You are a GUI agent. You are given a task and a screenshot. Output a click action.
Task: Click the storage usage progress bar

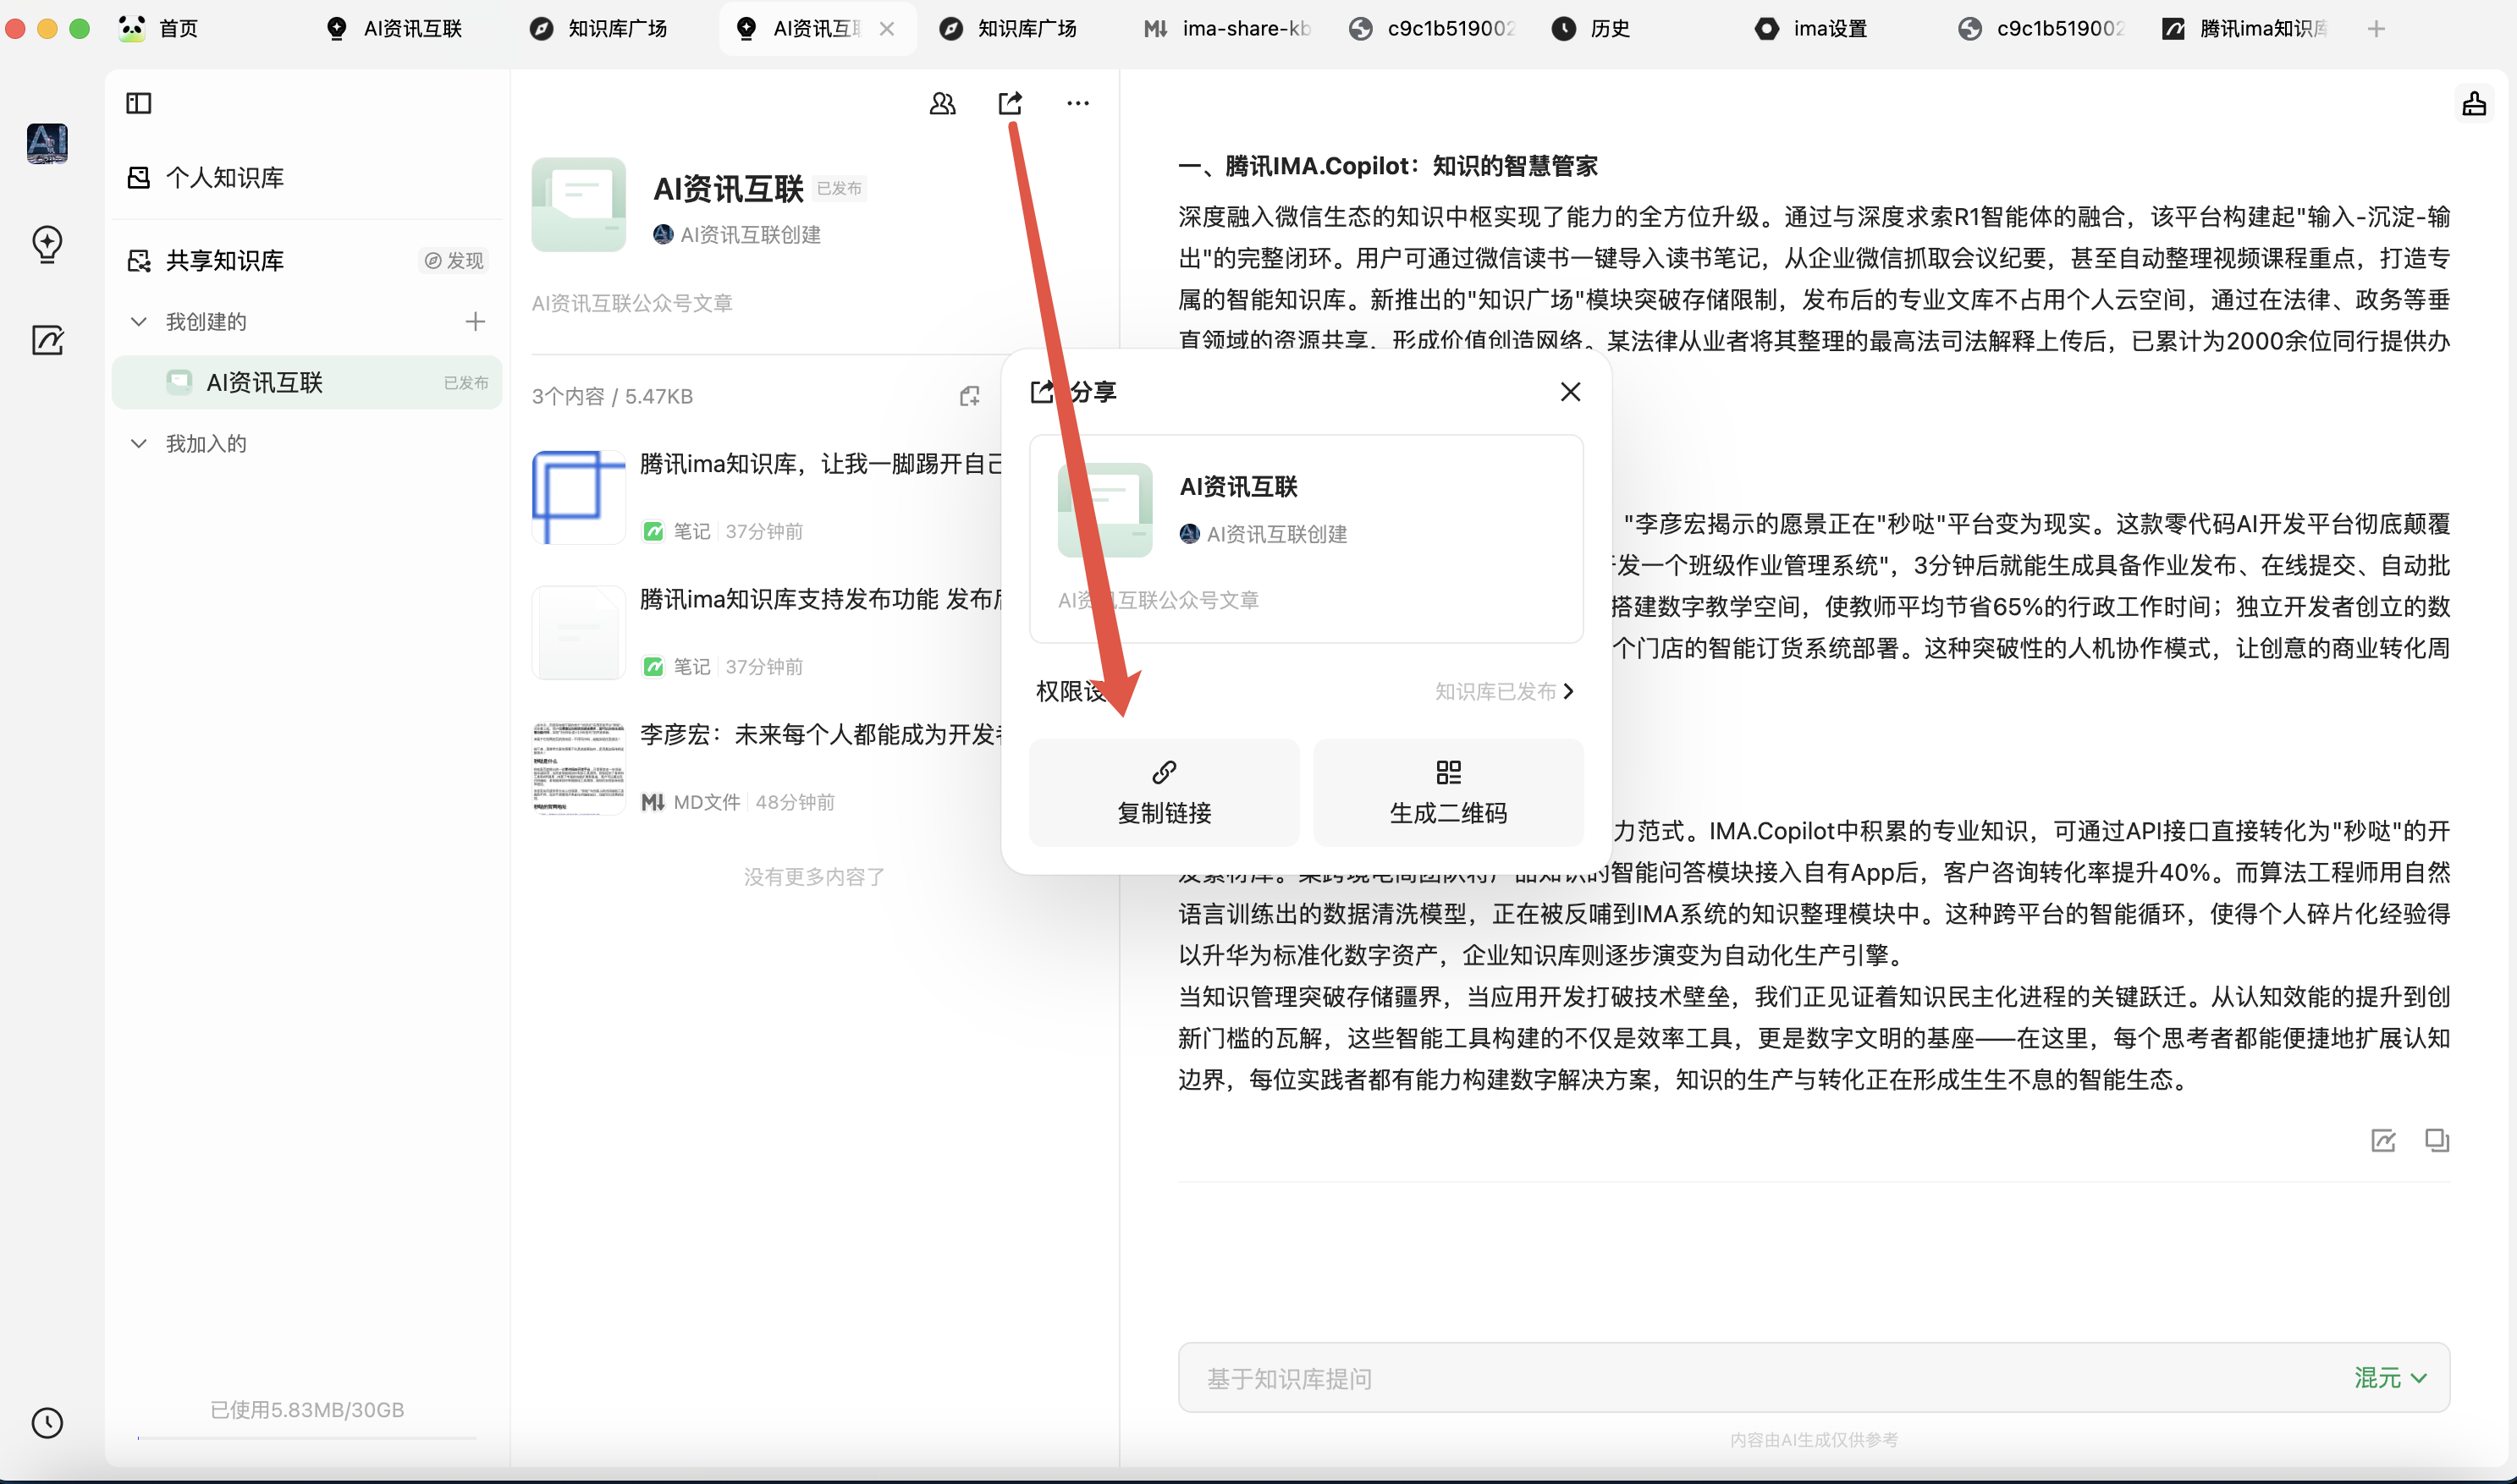tap(307, 1438)
